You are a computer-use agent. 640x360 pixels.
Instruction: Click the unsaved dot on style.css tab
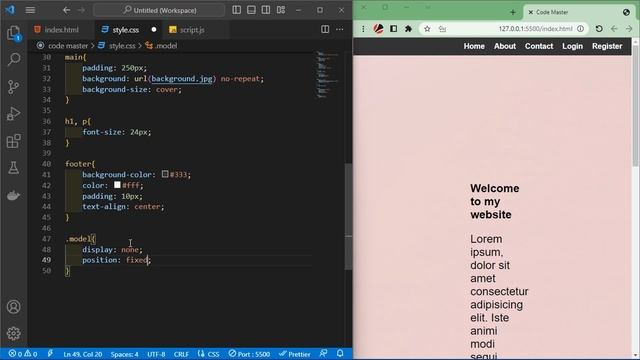click(154, 29)
